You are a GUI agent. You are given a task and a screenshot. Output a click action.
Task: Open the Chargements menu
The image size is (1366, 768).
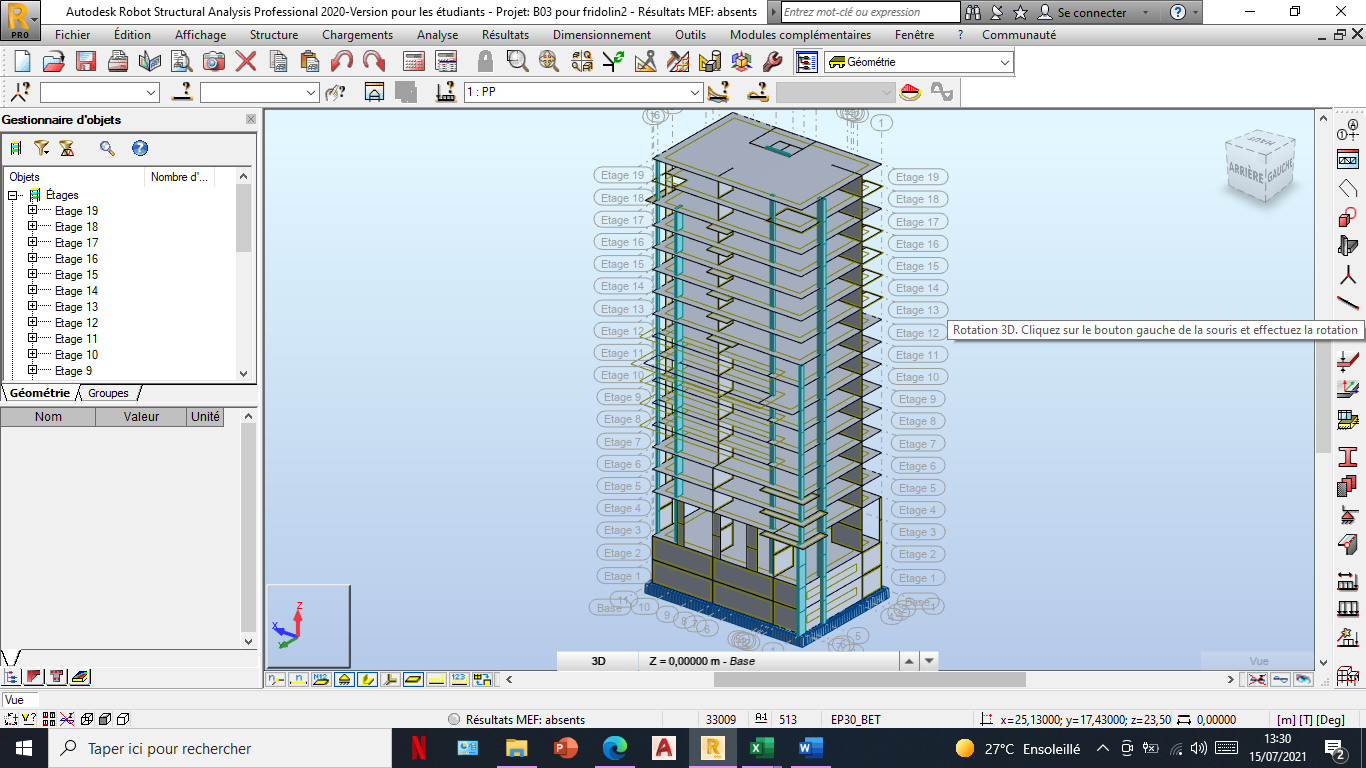pos(357,35)
